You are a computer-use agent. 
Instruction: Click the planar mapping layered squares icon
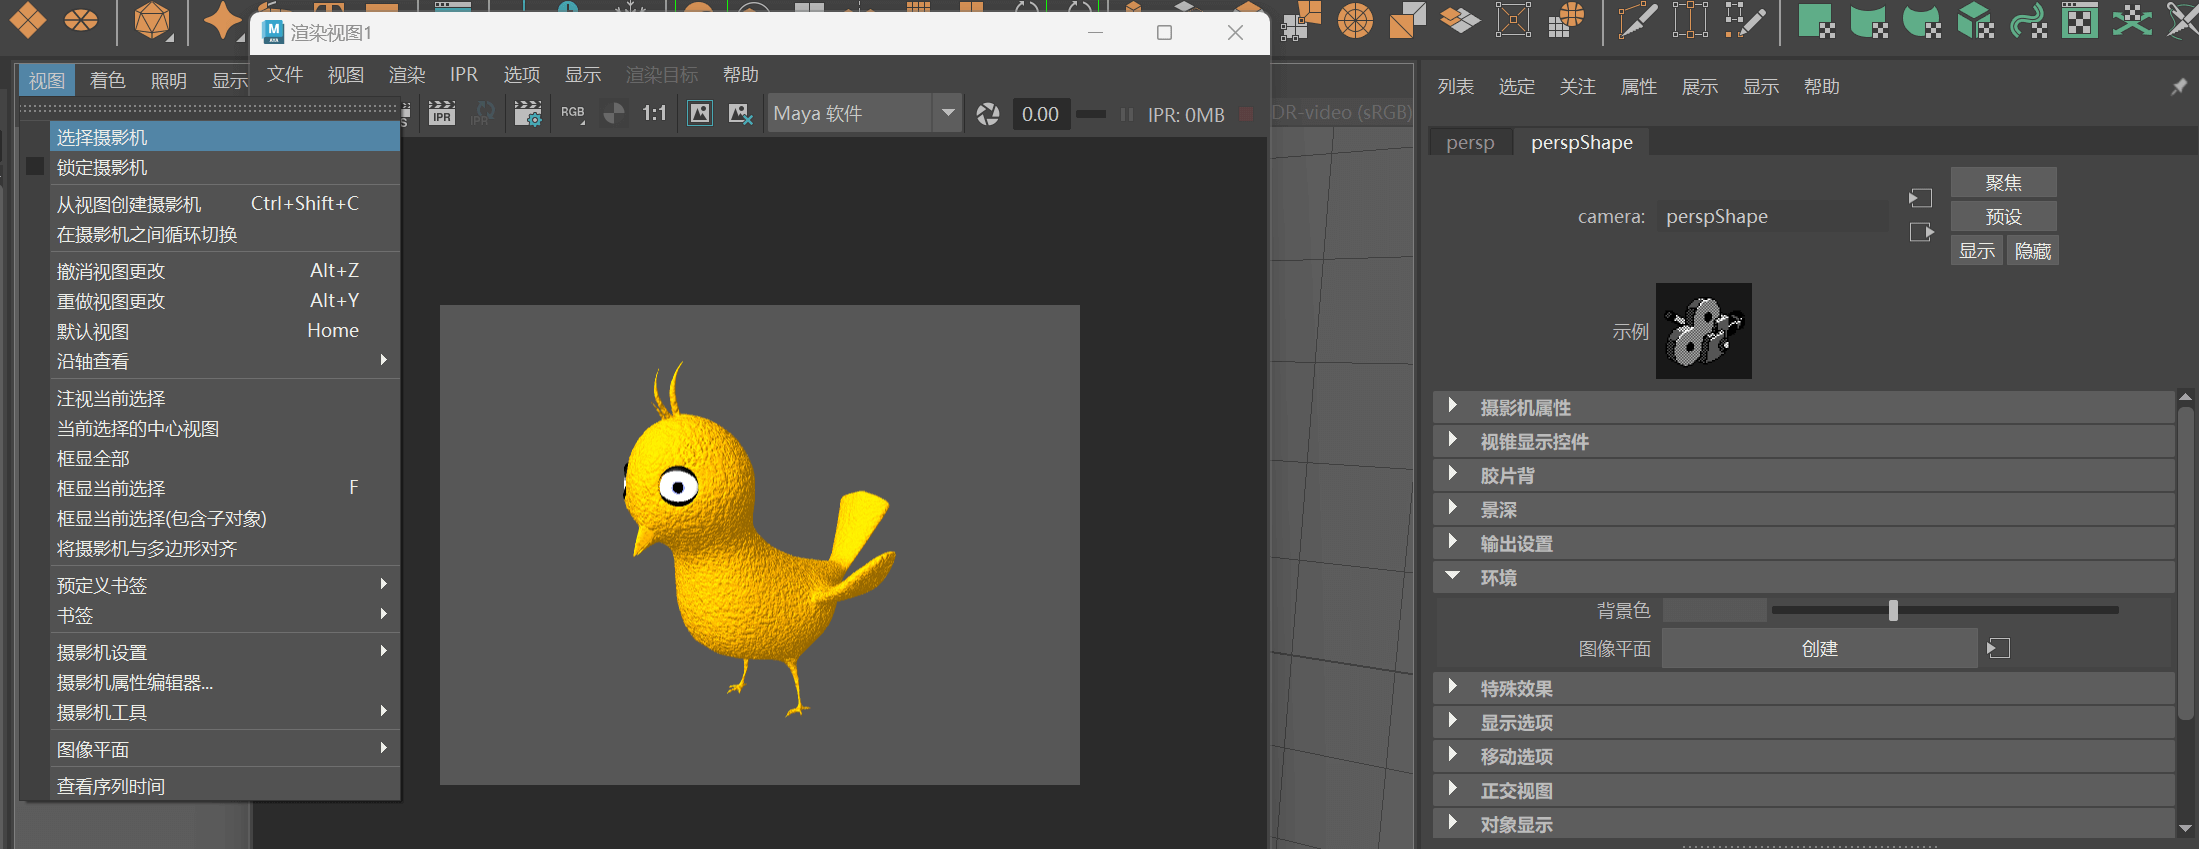(x=1460, y=20)
